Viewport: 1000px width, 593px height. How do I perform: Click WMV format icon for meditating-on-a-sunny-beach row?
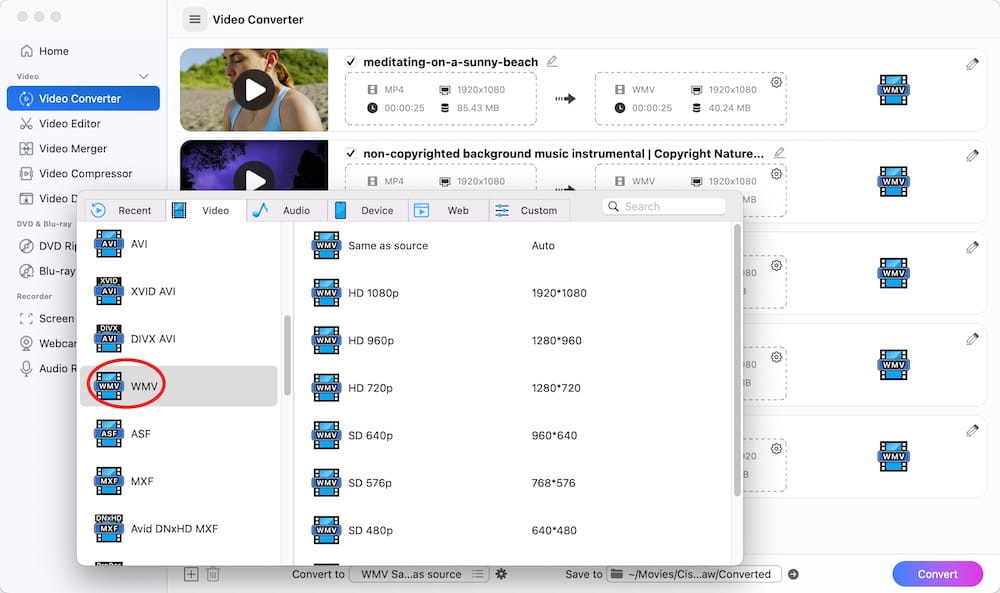pyautogui.click(x=893, y=90)
